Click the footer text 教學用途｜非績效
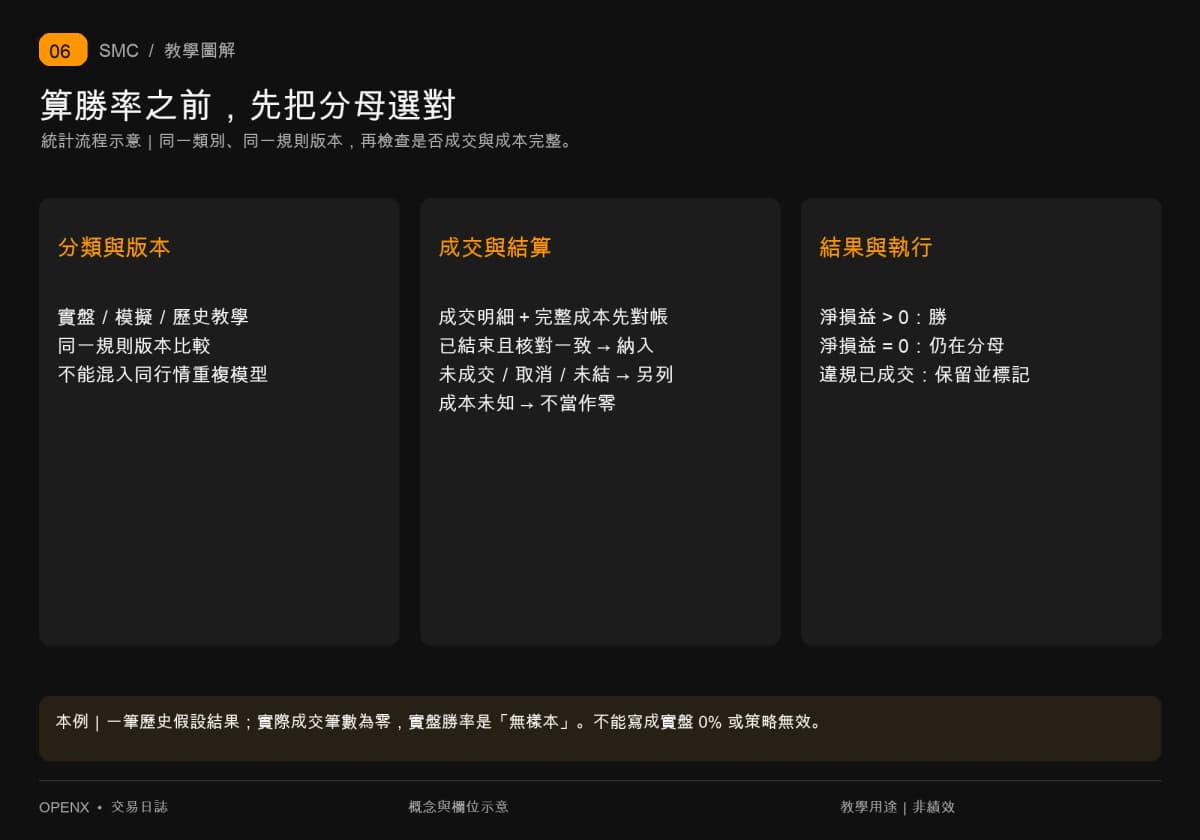 [898, 807]
